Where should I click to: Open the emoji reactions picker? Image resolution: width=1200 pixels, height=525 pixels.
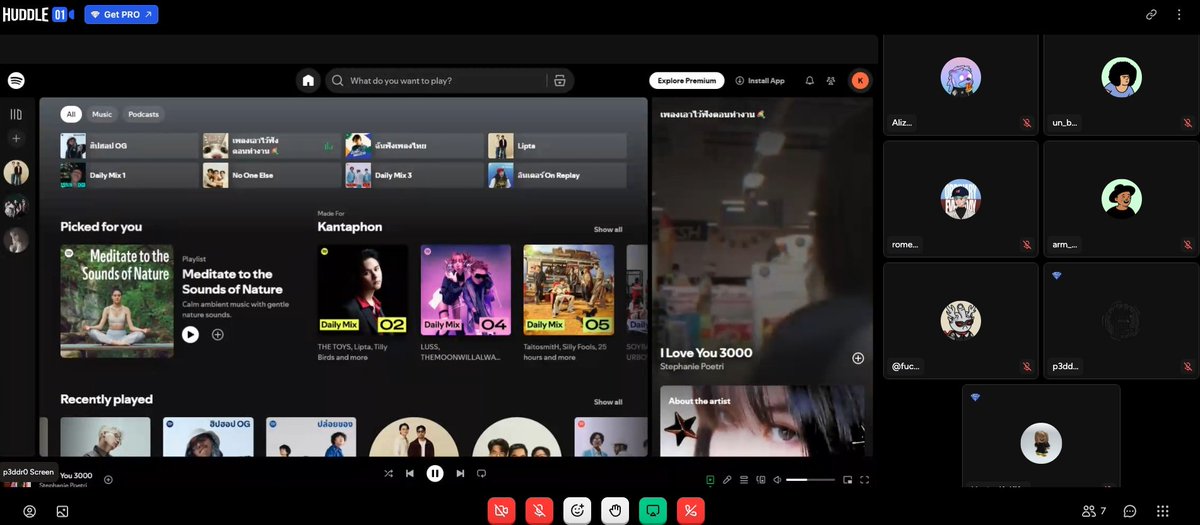(x=577, y=510)
